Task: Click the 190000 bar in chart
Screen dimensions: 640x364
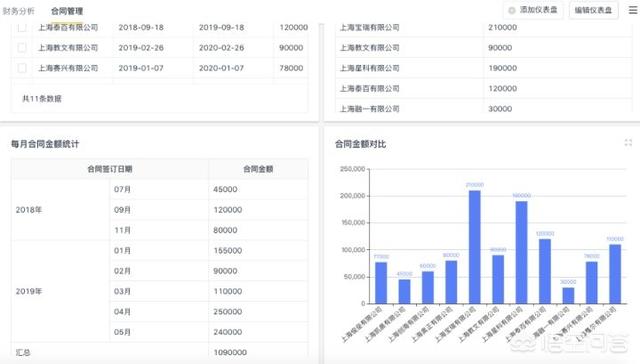Action: coord(521,252)
